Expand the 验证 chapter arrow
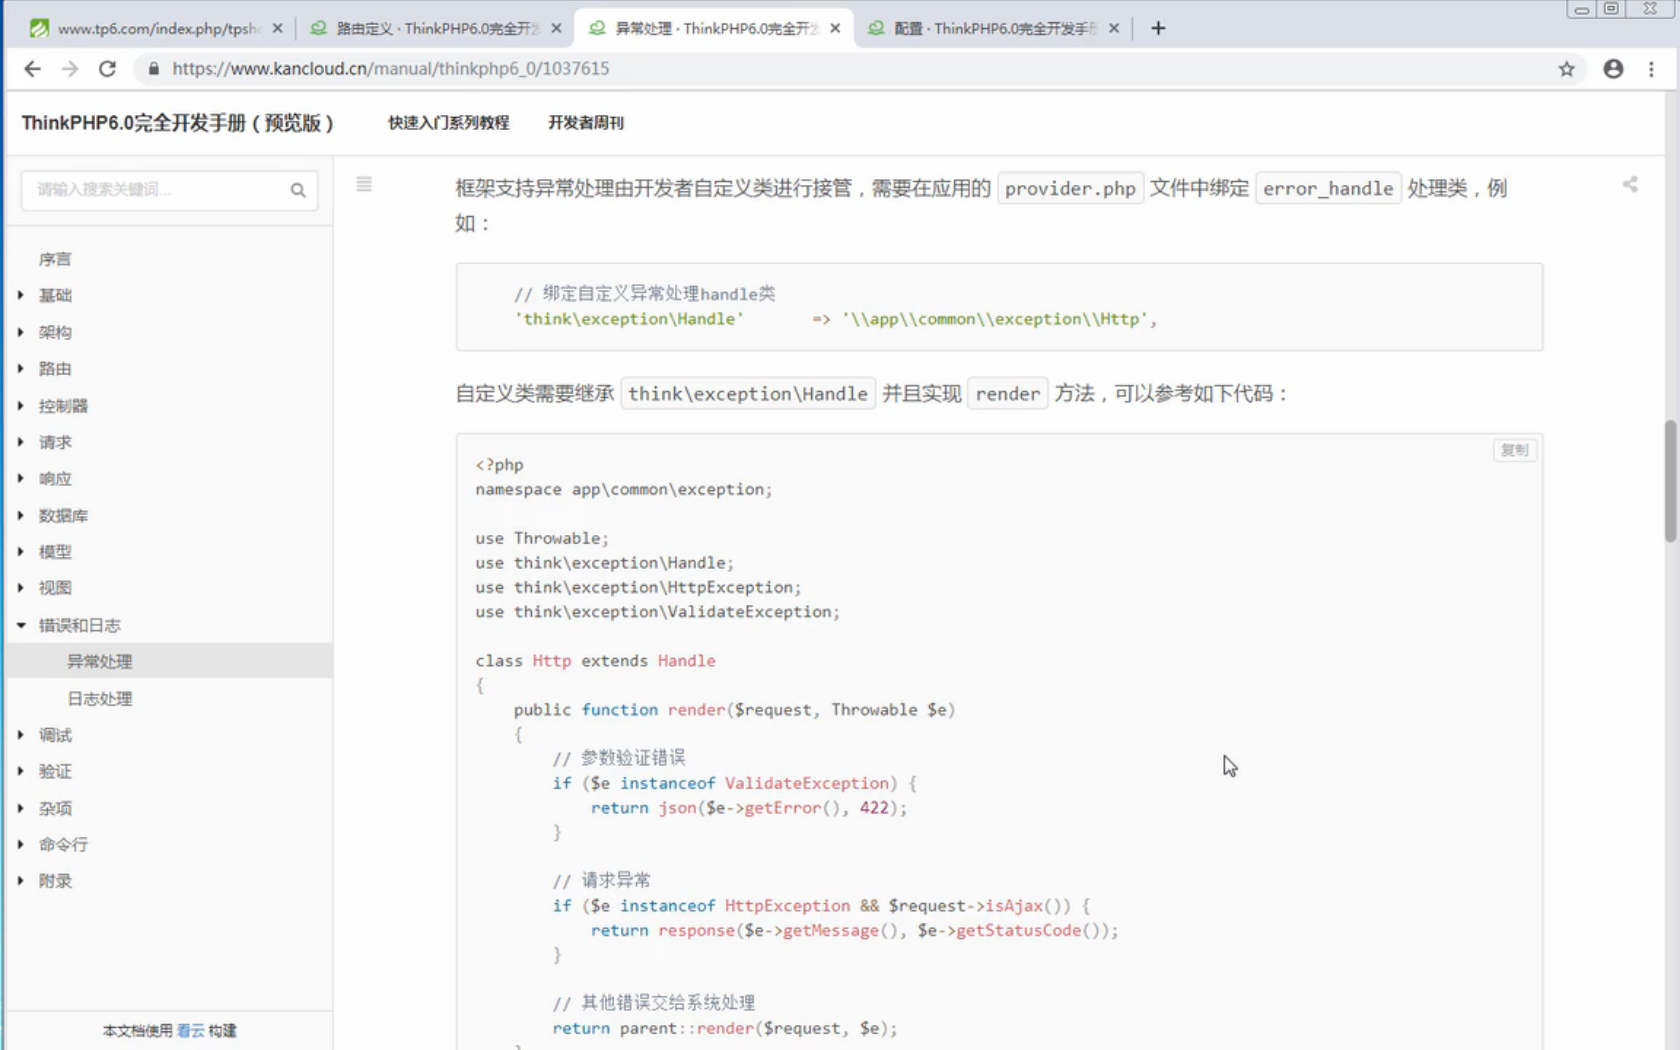 coord(21,771)
